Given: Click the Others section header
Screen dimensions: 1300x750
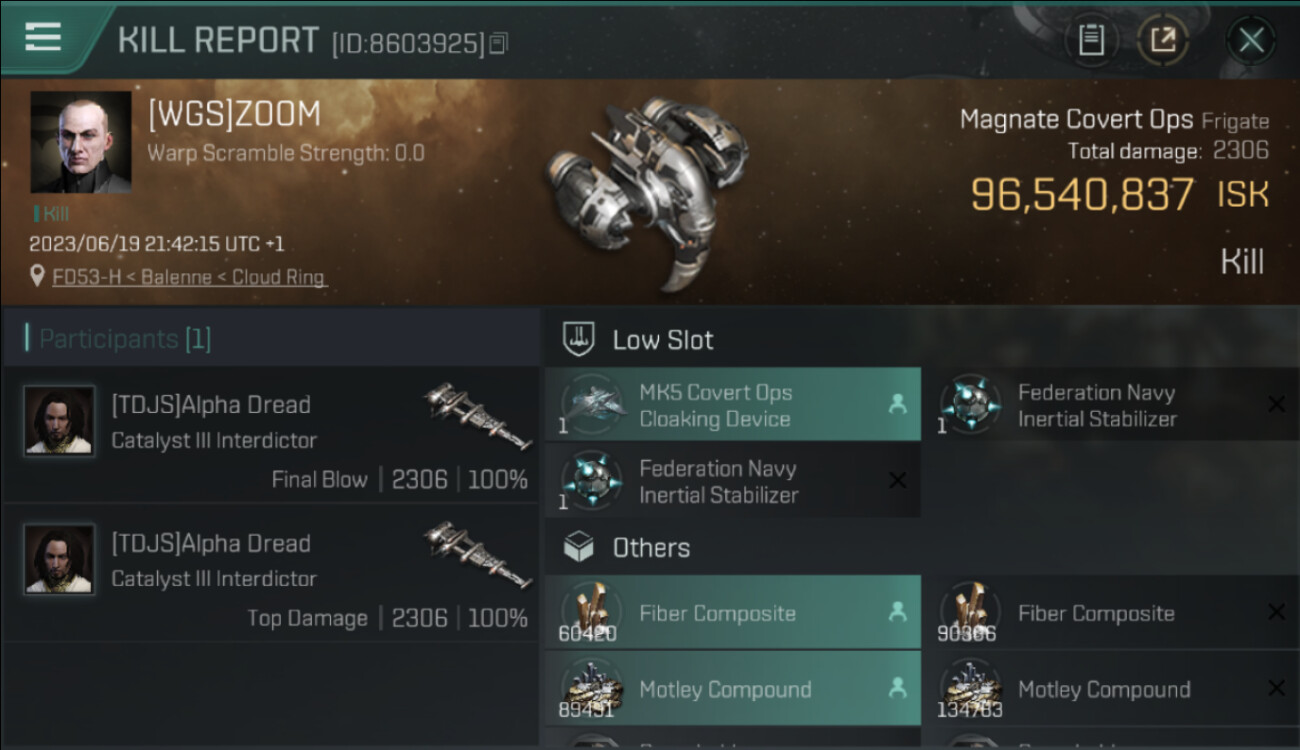Looking at the screenshot, I should [650, 548].
